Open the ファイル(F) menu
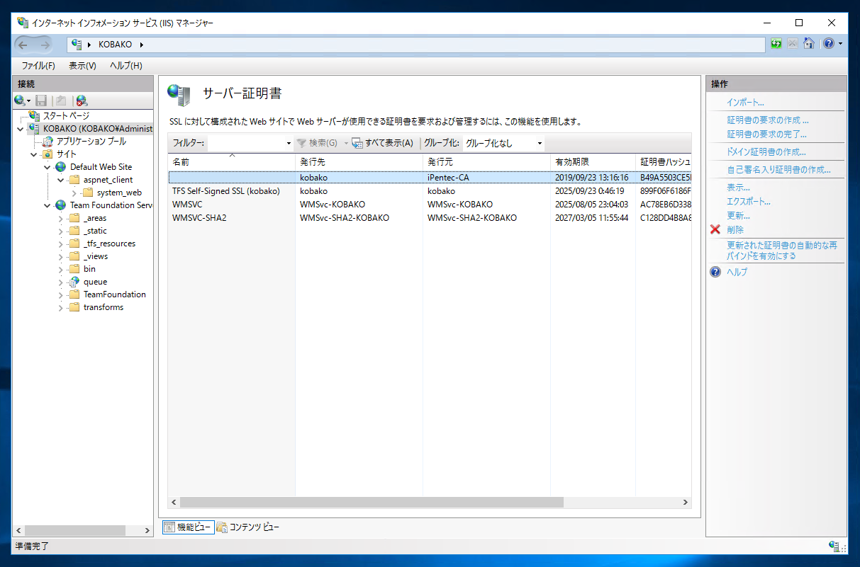The width and height of the screenshot is (860, 567). click(38, 66)
